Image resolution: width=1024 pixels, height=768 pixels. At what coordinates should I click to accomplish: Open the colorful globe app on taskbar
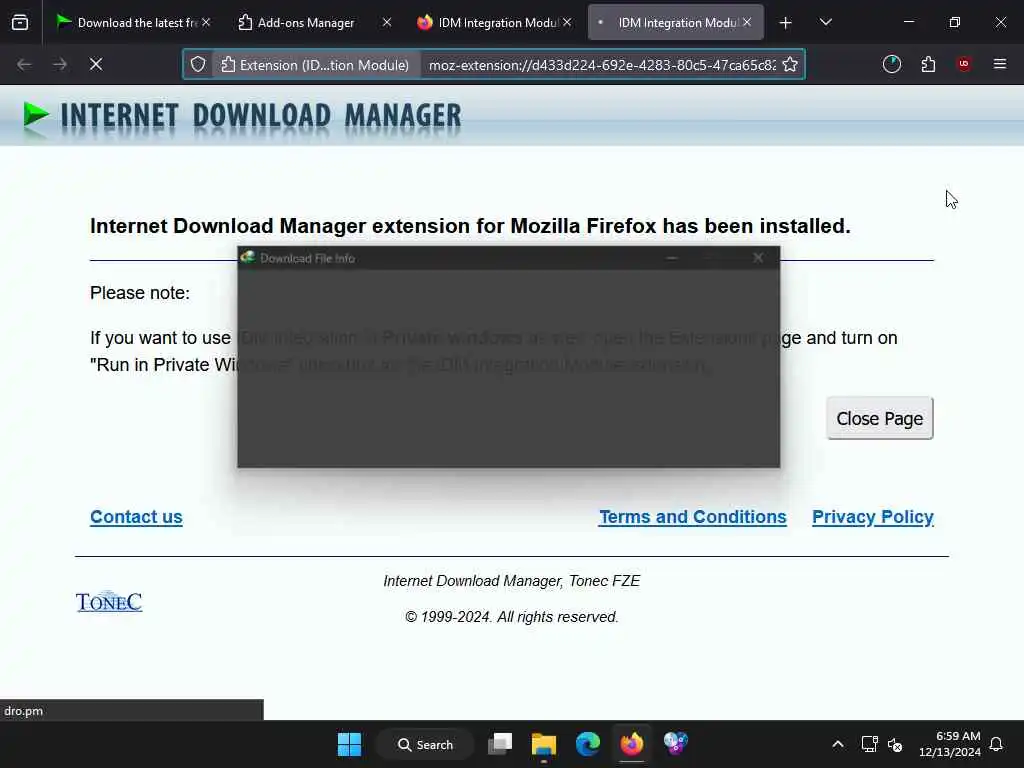(x=675, y=744)
